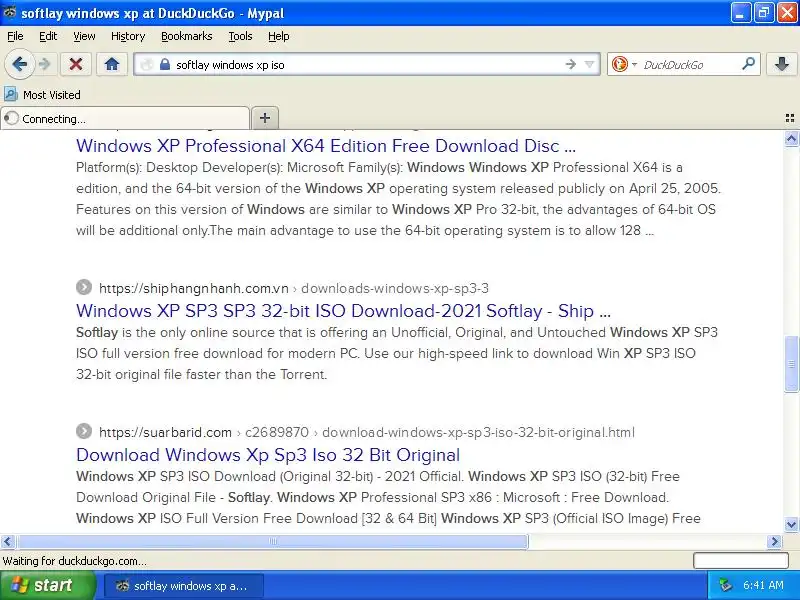Go back with the Back arrow button
This screenshot has height=600, width=800.
click(20, 64)
